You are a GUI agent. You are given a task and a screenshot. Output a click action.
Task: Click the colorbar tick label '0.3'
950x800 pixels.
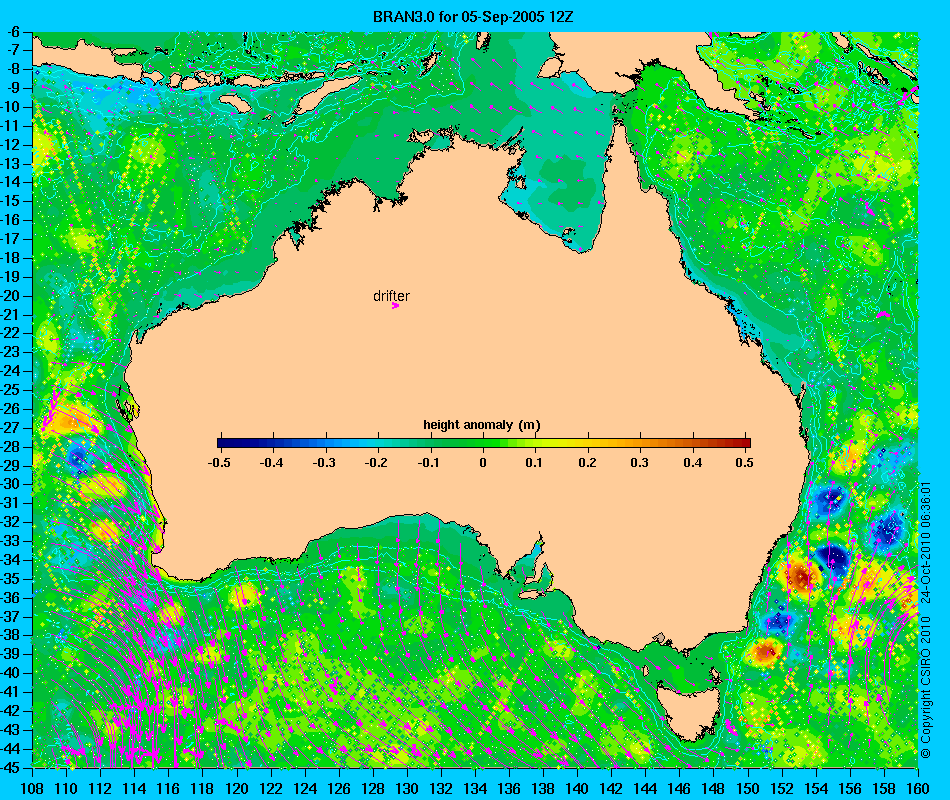(640, 462)
